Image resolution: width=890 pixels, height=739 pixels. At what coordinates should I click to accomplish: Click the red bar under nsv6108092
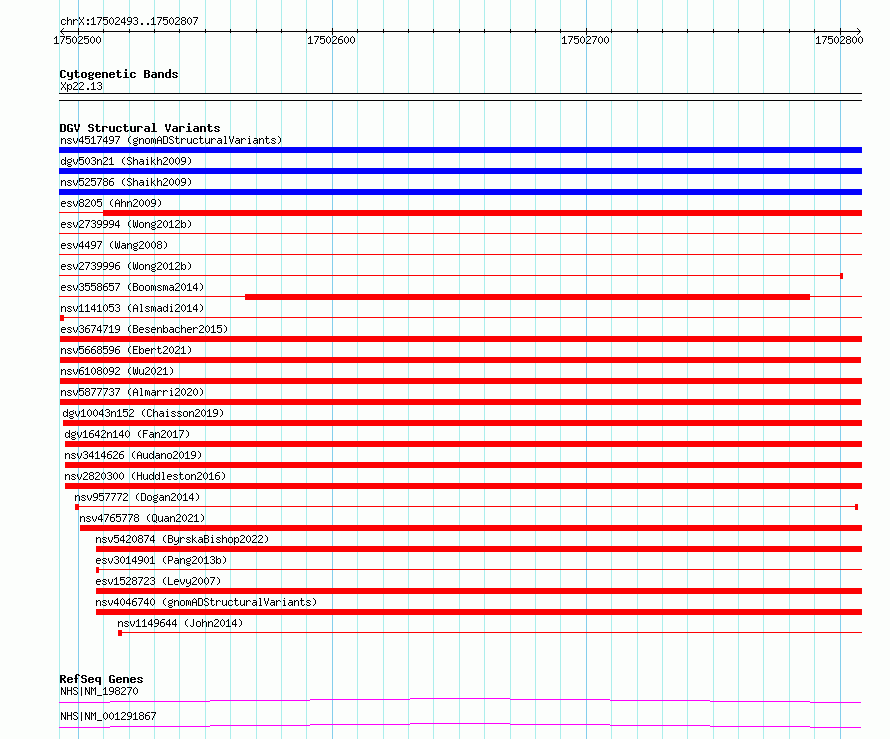tap(460, 381)
